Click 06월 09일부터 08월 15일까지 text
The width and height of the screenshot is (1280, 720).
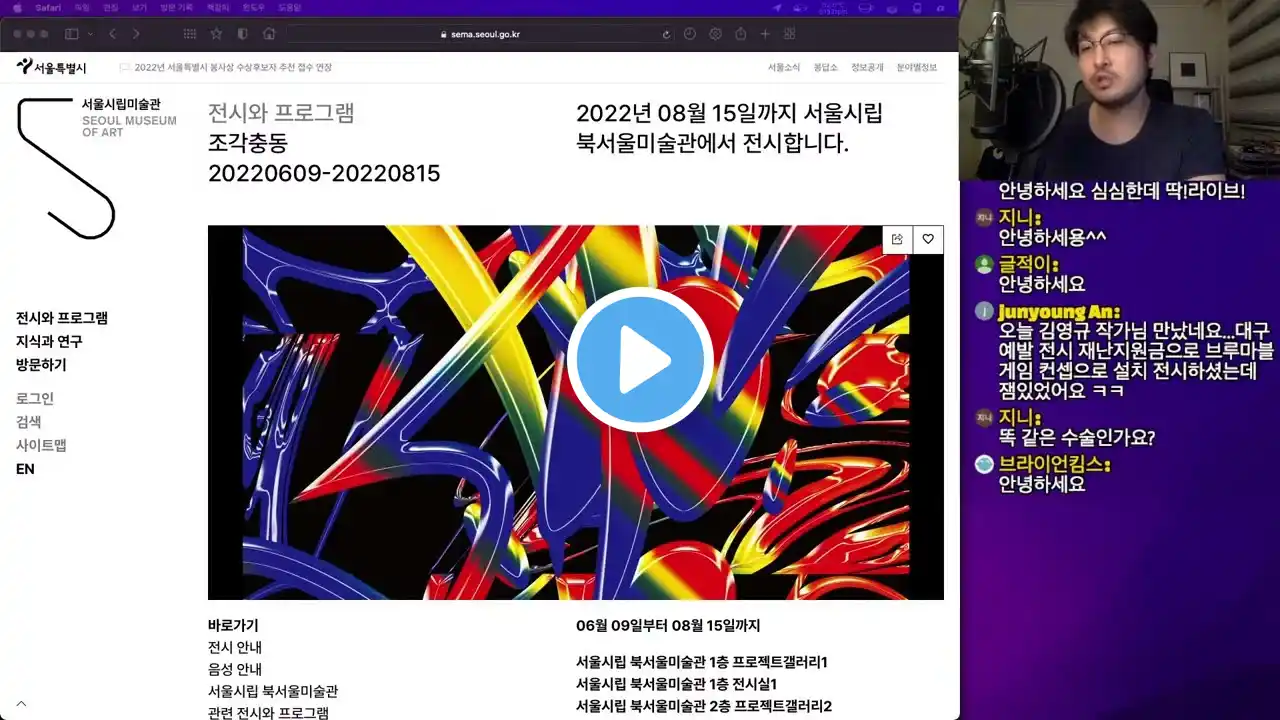[x=668, y=625]
